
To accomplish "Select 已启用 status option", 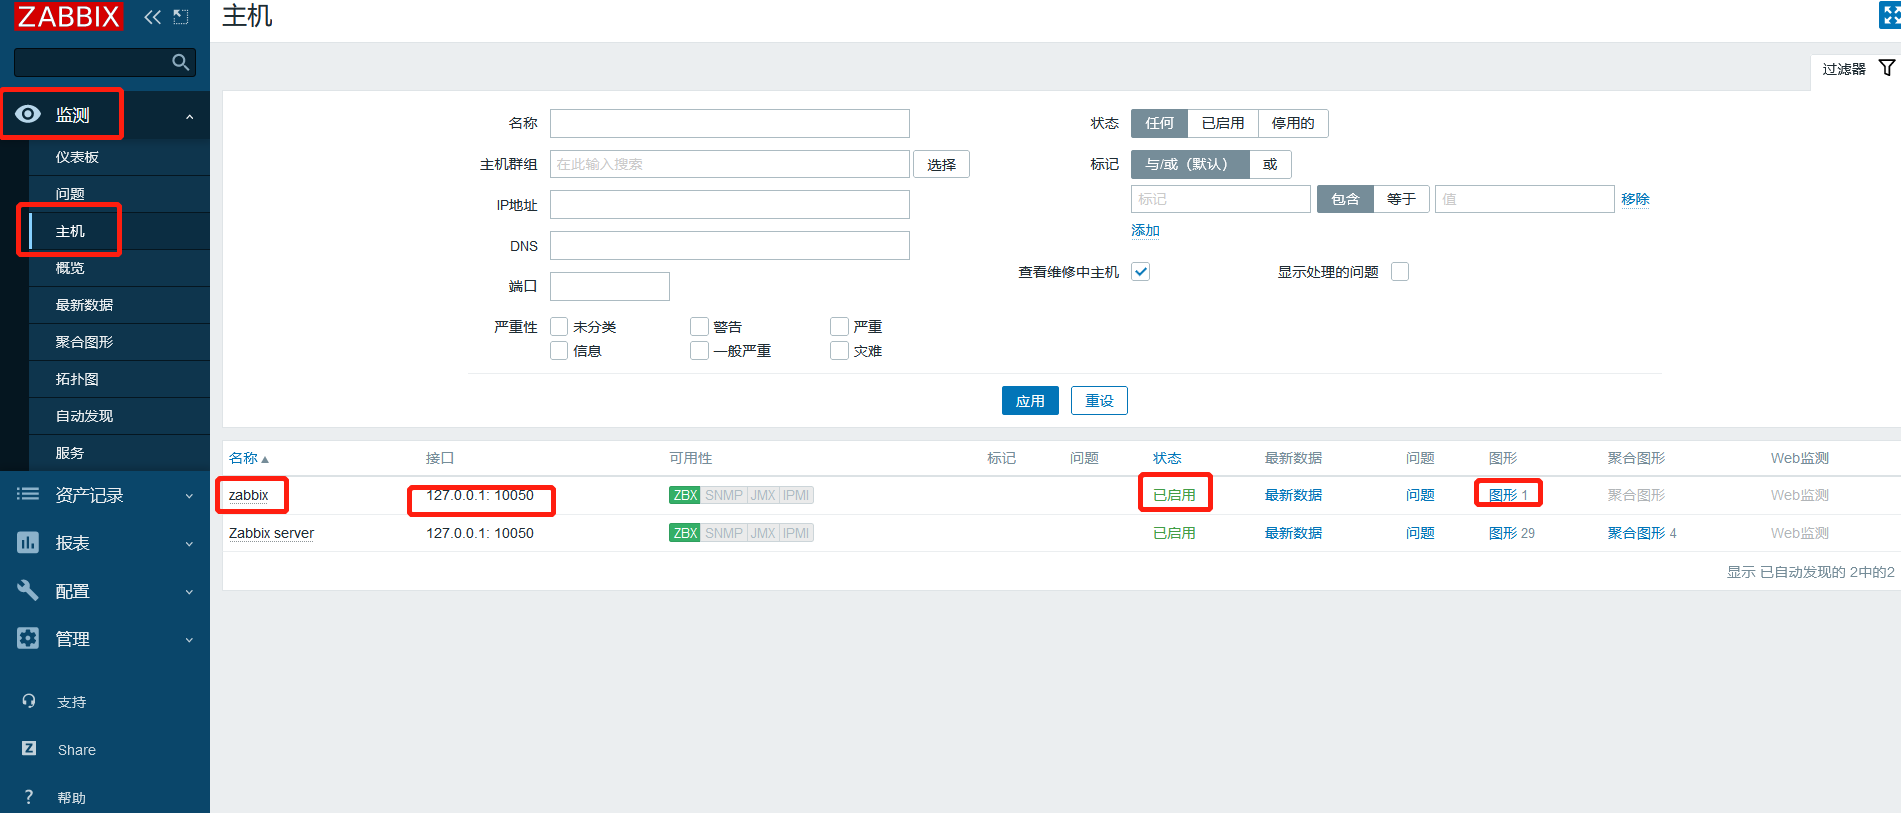I will pyautogui.click(x=1223, y=123).
